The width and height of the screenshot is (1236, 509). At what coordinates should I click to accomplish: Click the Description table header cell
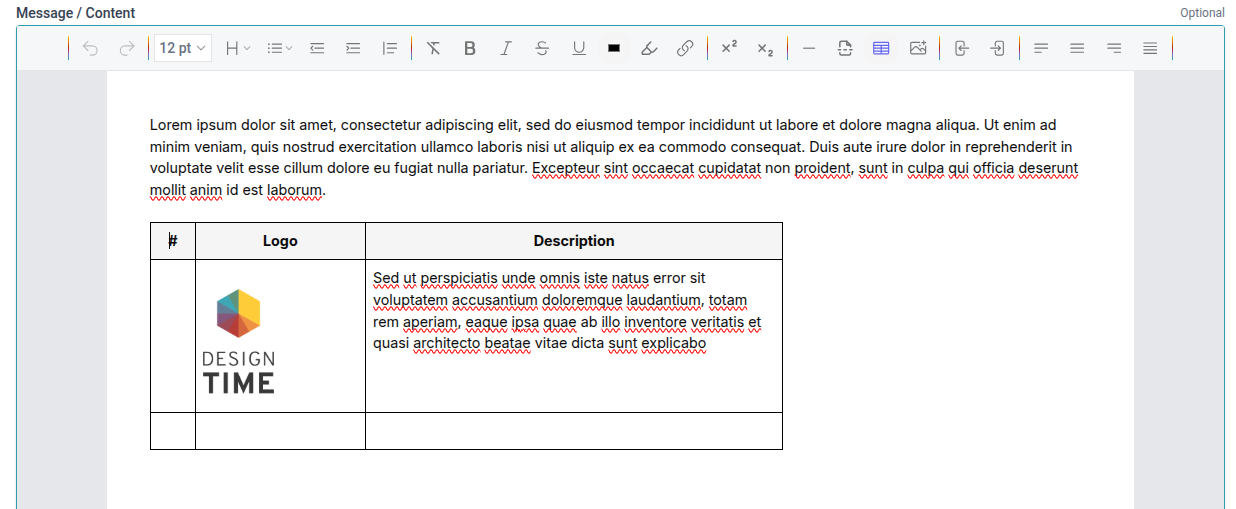(573, 241)
